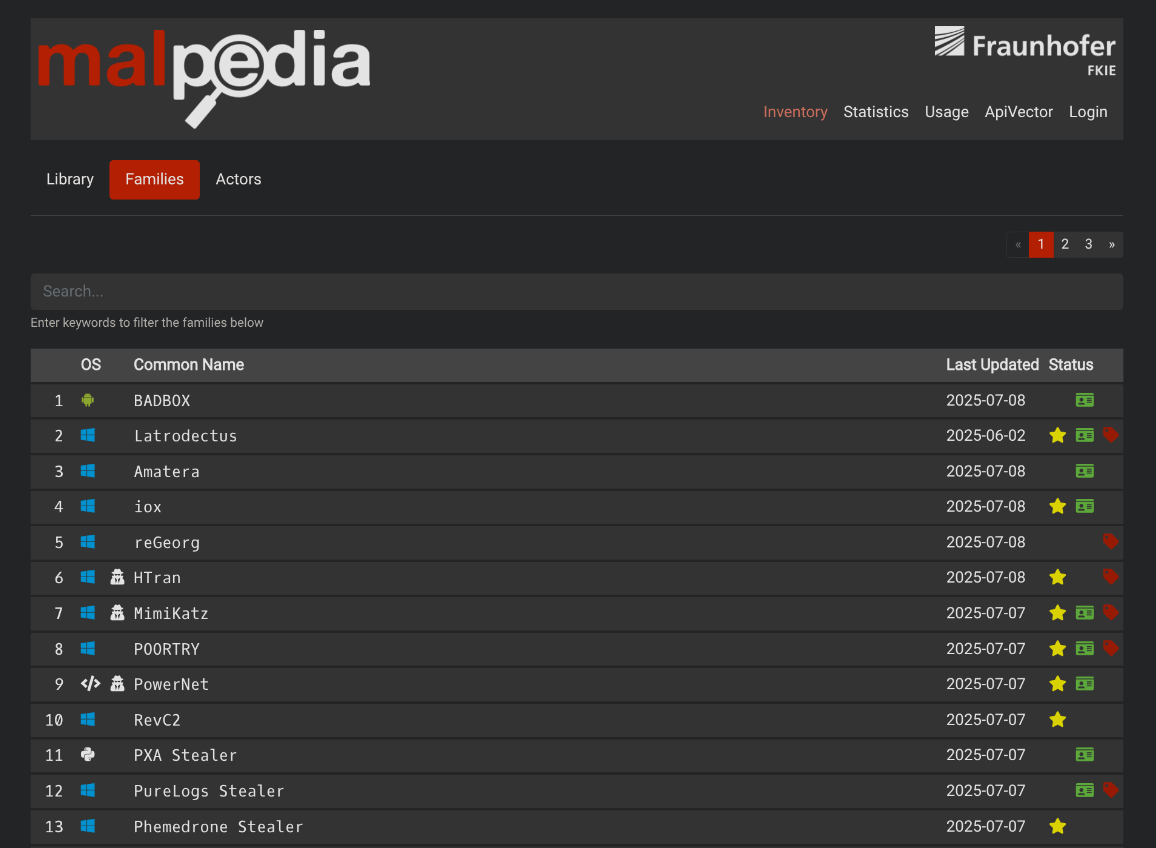This screenshot has width=1156, height=848.
Task: Open the PXA Stealer family entry
Action: click(185, 755)
